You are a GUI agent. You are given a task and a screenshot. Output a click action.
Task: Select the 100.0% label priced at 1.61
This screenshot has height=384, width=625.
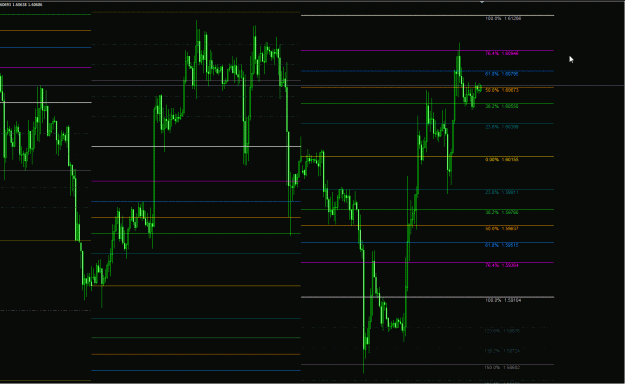tap(503, 18)
